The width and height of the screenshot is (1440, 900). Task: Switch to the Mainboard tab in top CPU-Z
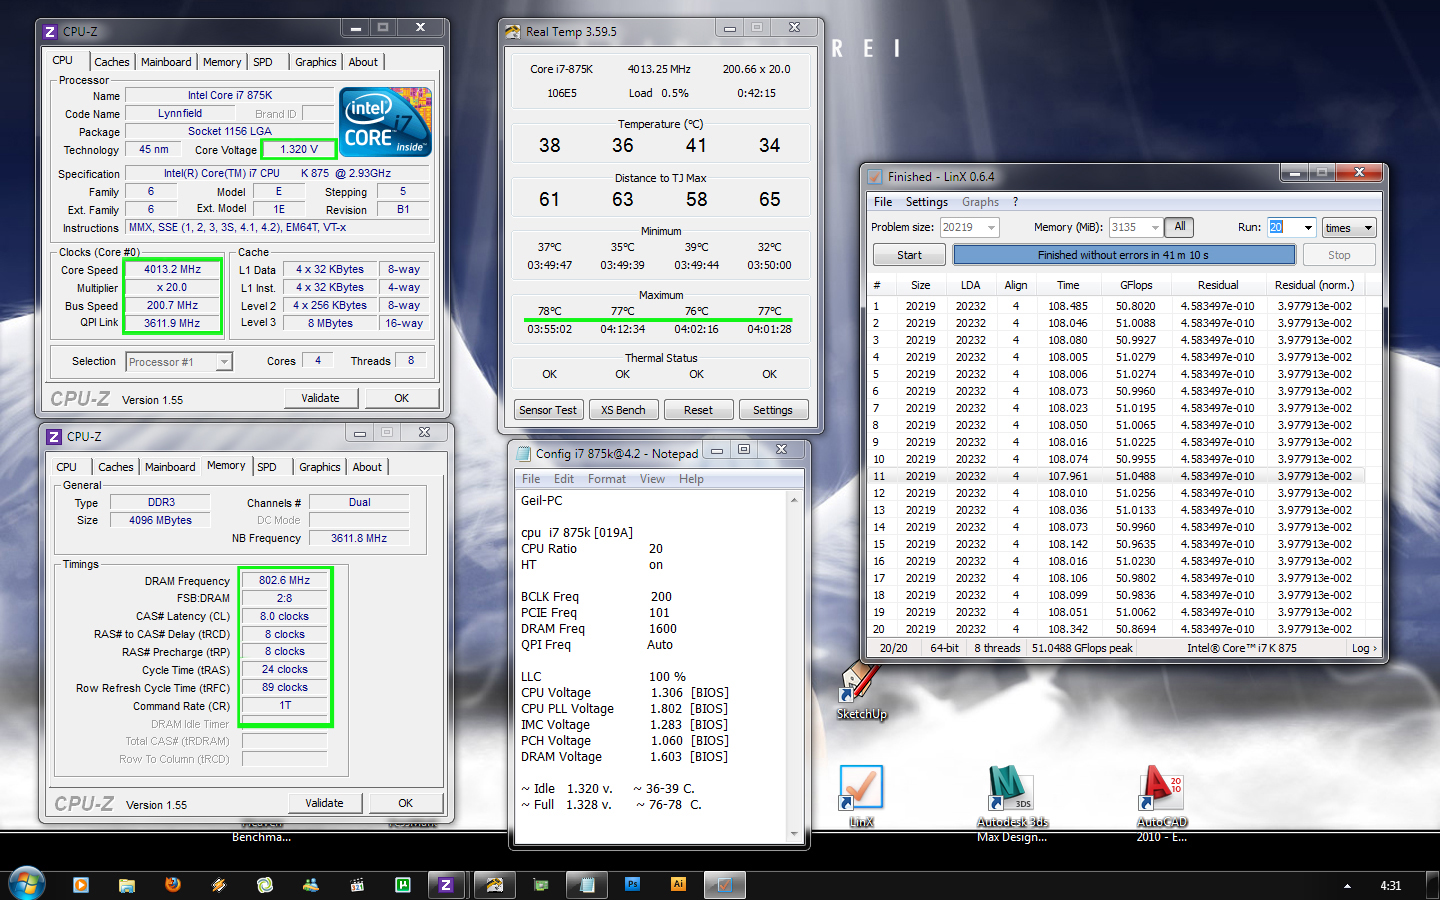[166, 62]
